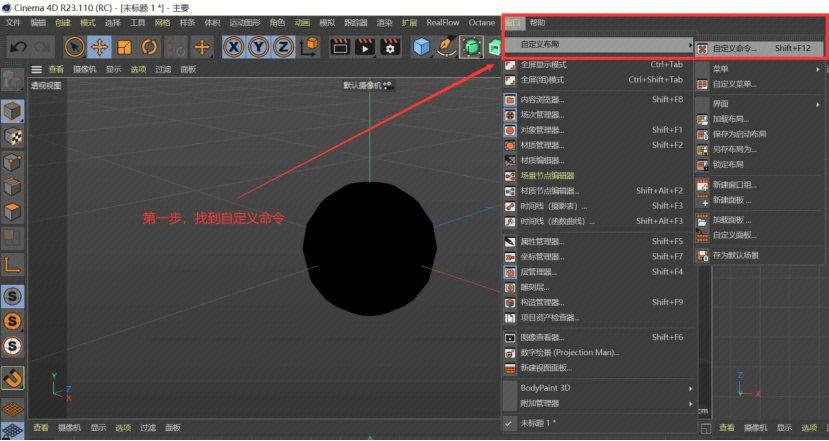Open 图像查看器... from the menu
Viewport: 829px width, 441px height.
598,337
